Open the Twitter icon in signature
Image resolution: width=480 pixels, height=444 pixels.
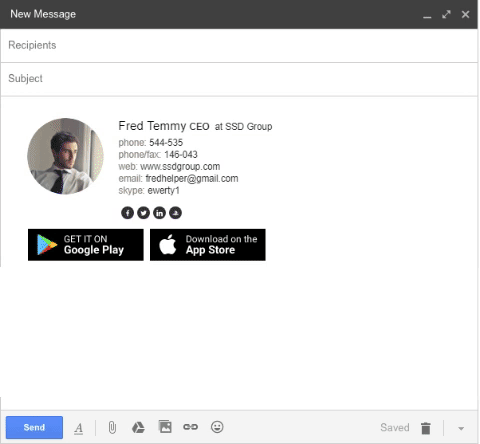143,213
